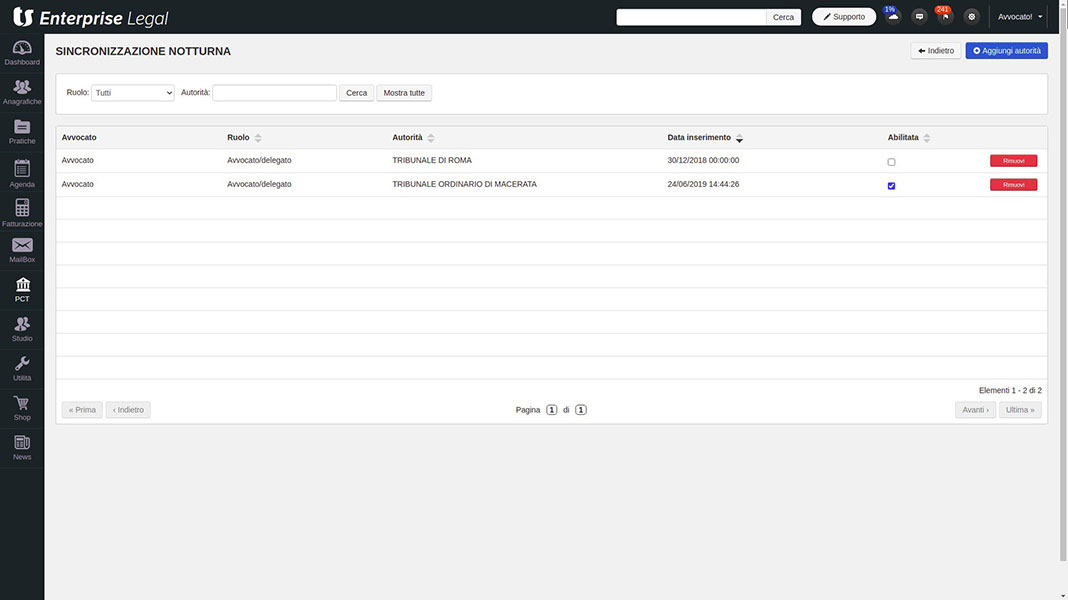The image size is (1068, 600).
Task: Sort table by Autorità column arrows
Action: click(x=431, y=138)
